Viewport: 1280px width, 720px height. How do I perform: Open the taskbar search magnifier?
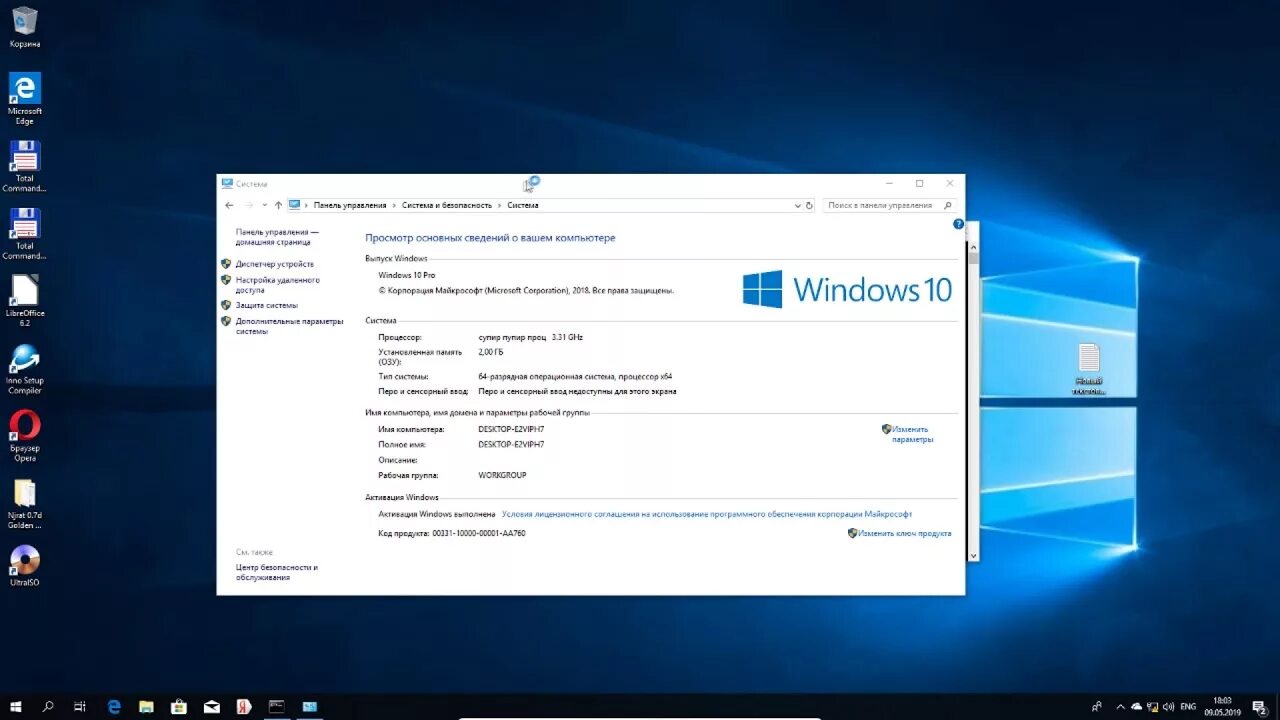pos(48,706)
